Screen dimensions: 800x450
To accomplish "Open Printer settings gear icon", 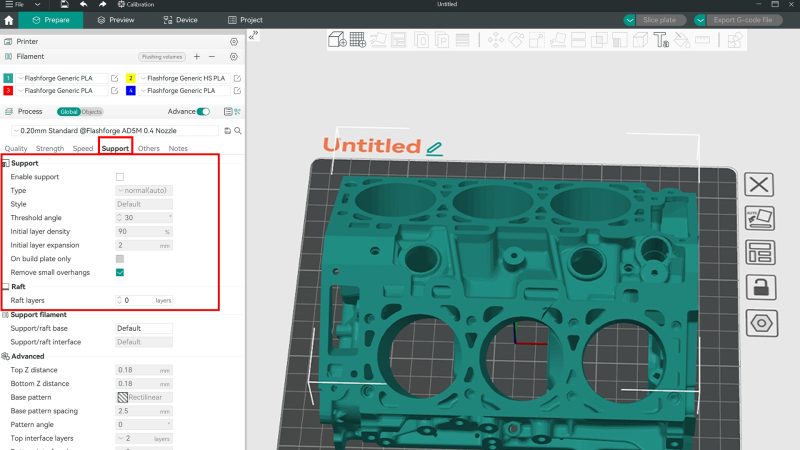I will [x=234, y=41].
